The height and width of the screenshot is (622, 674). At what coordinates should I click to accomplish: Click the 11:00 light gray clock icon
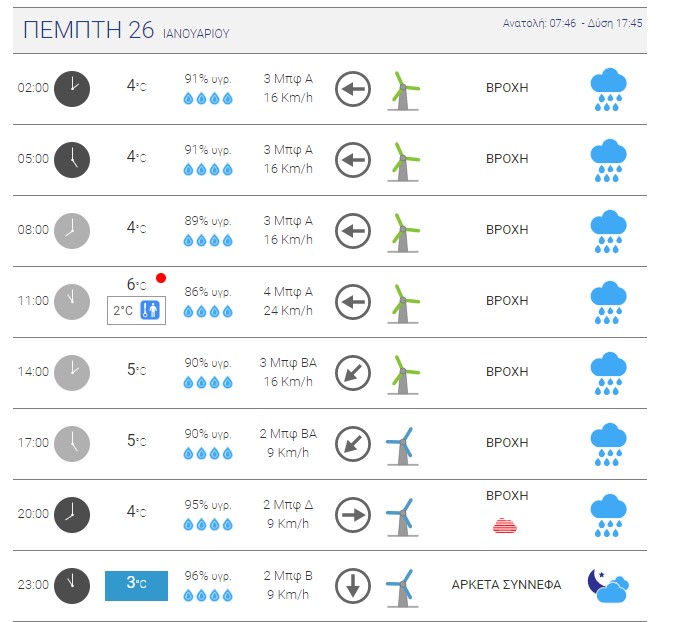tap(72, 302)
